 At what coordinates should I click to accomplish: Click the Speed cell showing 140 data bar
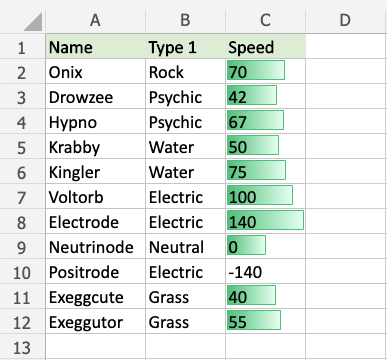266,221
